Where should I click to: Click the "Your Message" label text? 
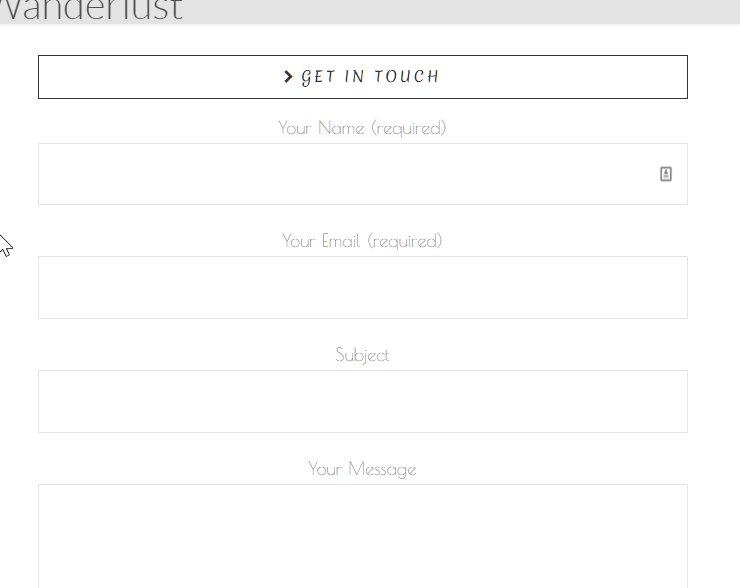(x=362, y=470)
